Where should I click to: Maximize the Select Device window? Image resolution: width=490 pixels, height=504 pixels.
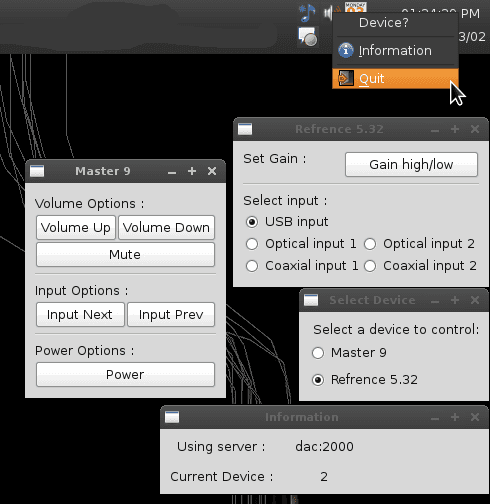pos(455,300)
